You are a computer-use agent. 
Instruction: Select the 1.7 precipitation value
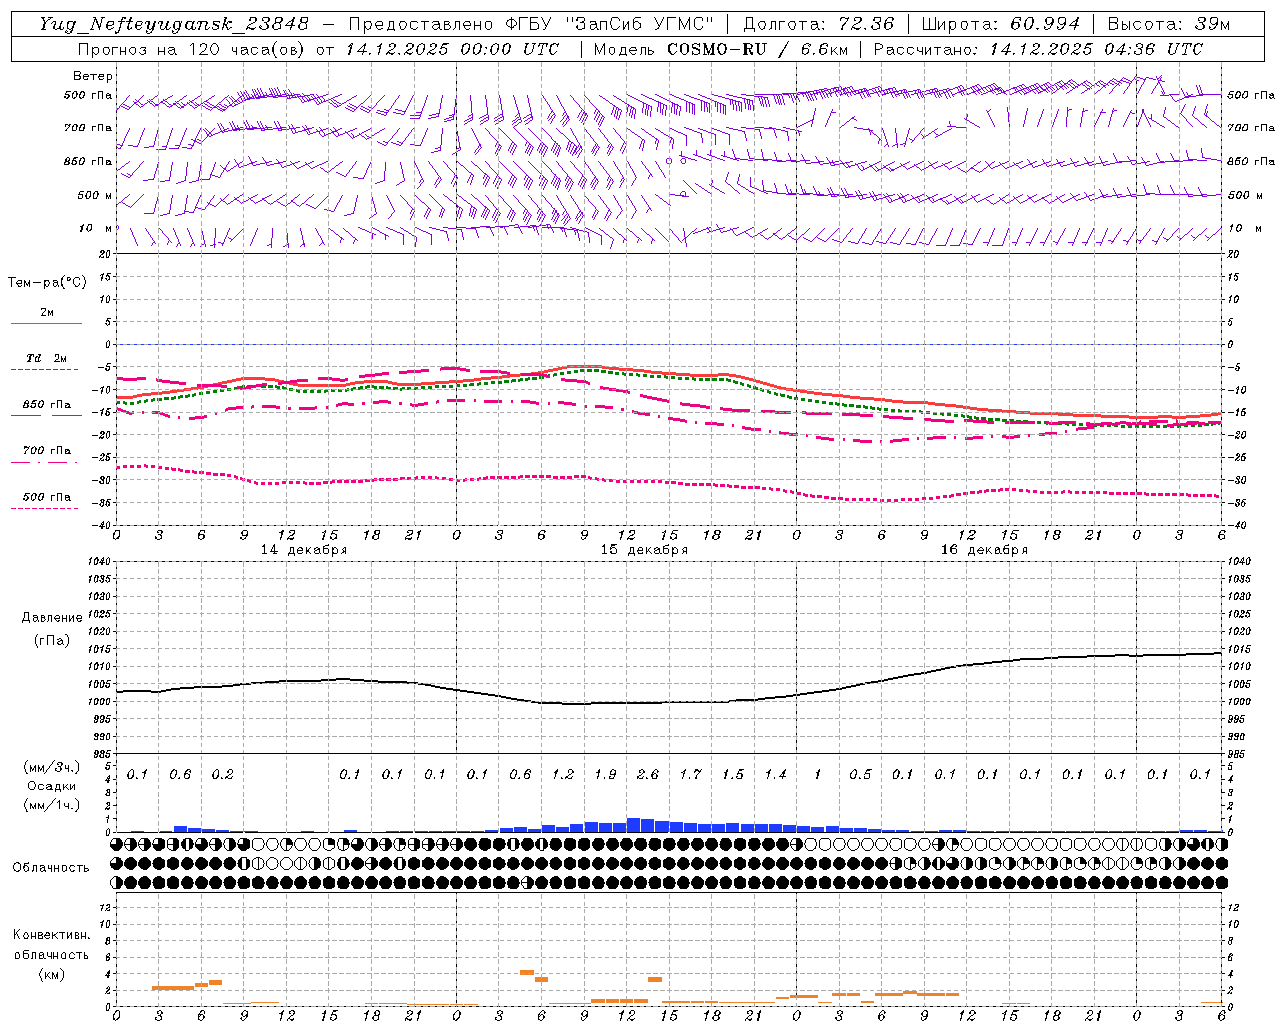point(690,774)
